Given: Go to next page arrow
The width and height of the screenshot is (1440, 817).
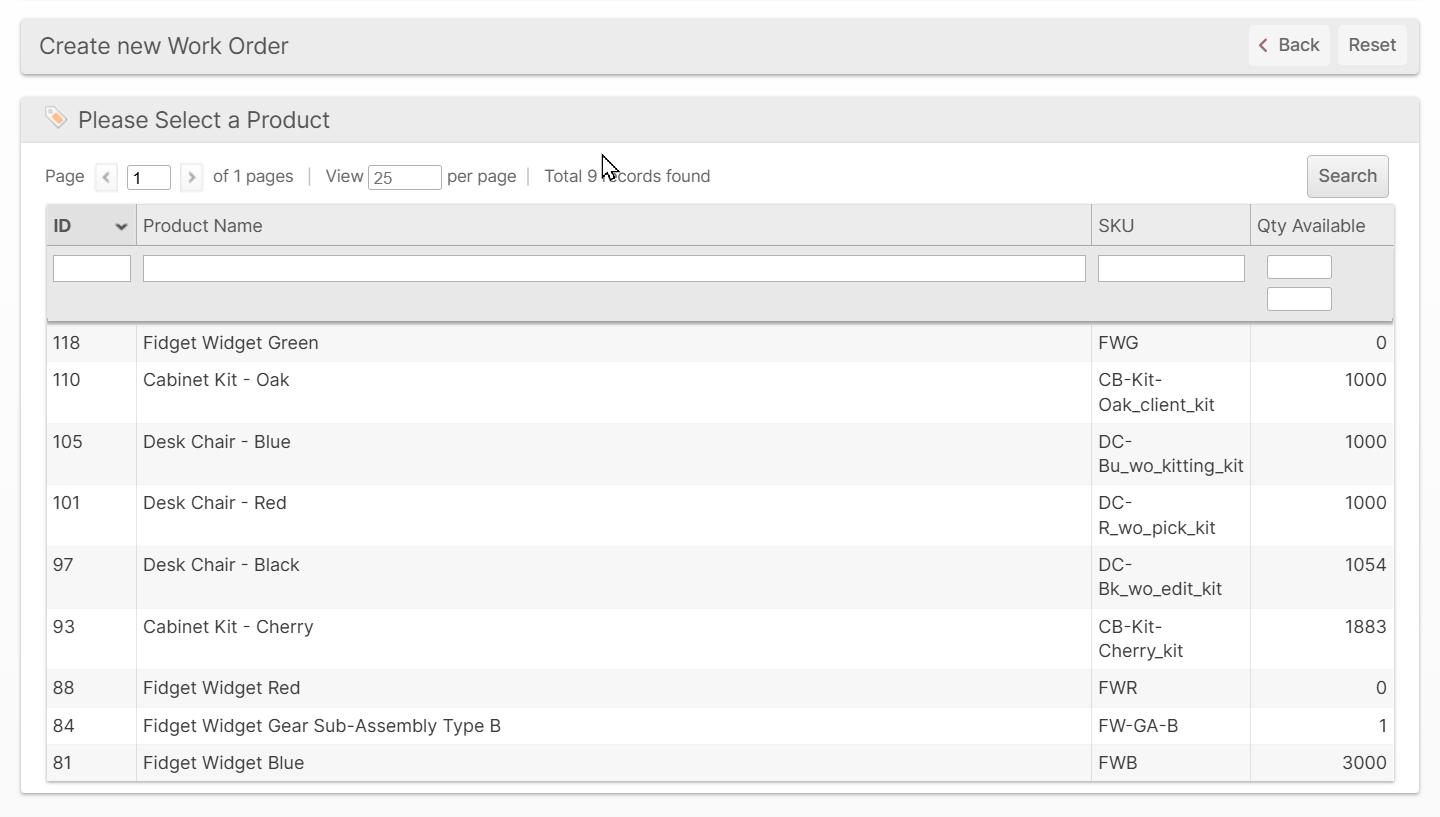Looking at the screenshot, I should coord(191,177).
